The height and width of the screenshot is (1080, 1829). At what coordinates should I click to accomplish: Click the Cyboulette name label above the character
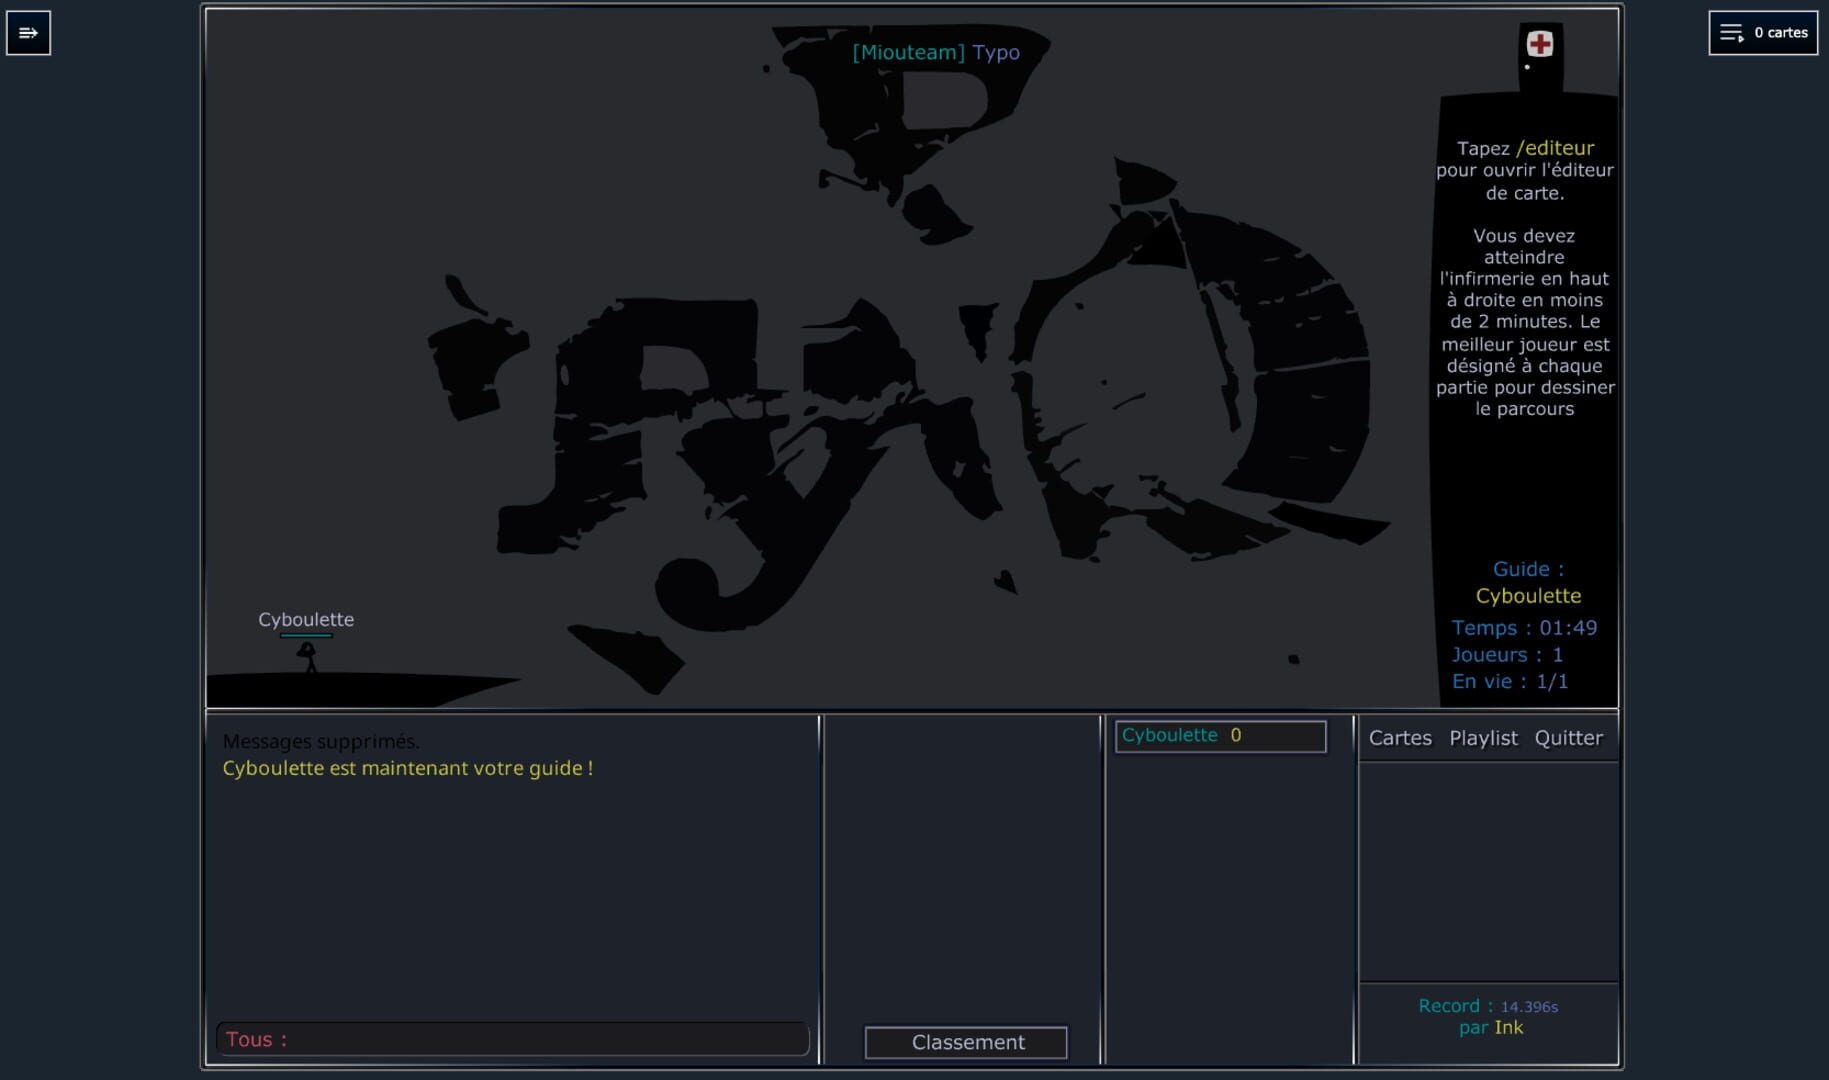(x=306, y=620)
